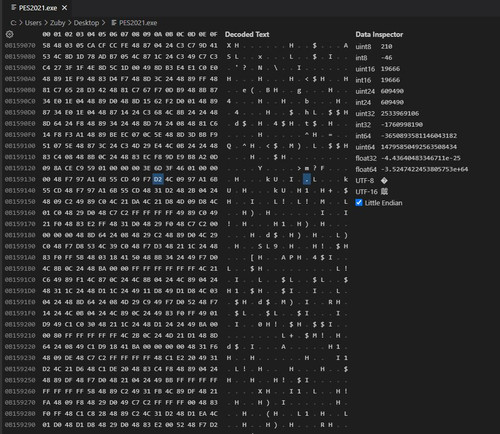This screenshot has height=434, width=500.
Task: Click the UTF-8 decoded character
Action: 384,180
